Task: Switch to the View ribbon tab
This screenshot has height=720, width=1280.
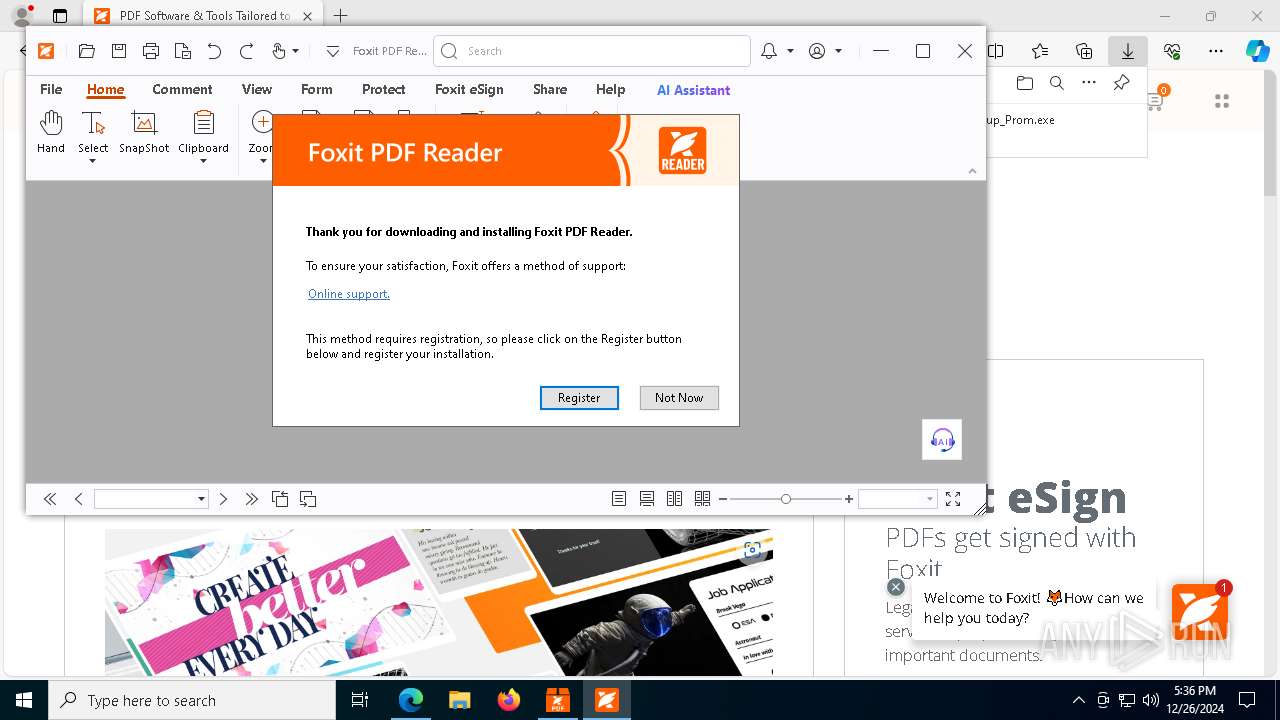Action: 257,89
